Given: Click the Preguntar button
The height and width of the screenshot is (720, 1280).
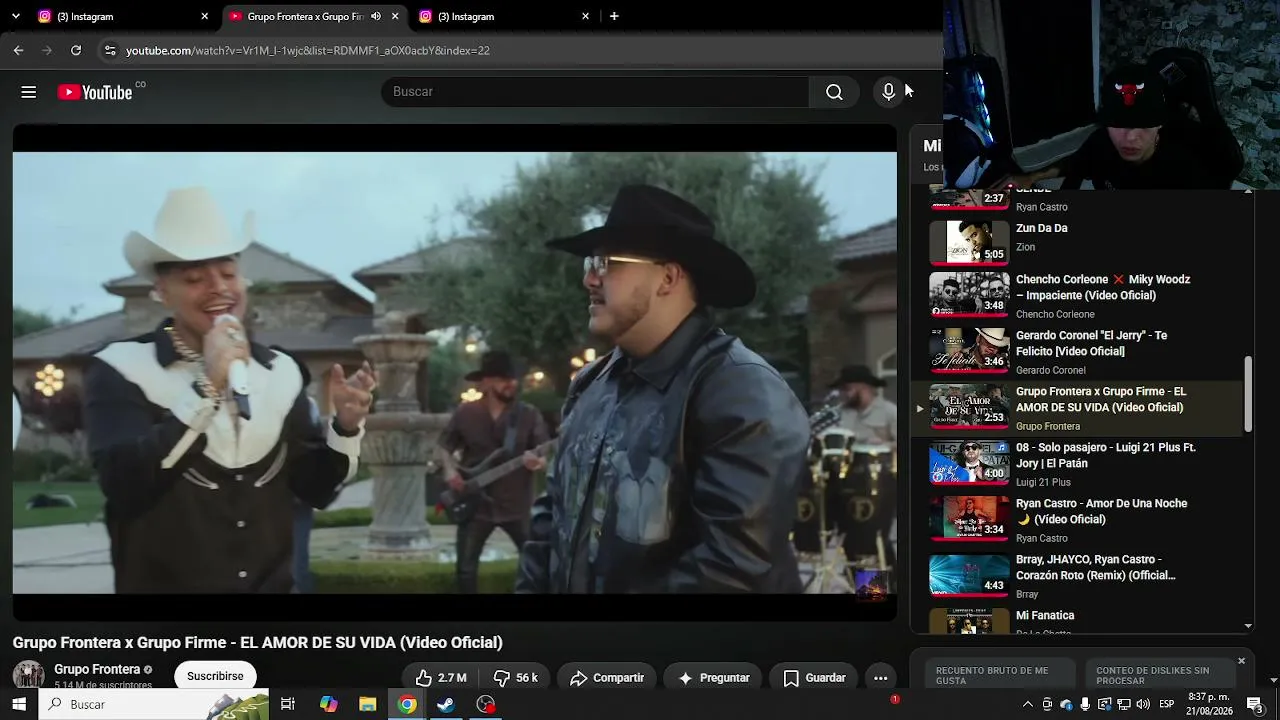Looking at the screenshot, I should pos(714,678).
